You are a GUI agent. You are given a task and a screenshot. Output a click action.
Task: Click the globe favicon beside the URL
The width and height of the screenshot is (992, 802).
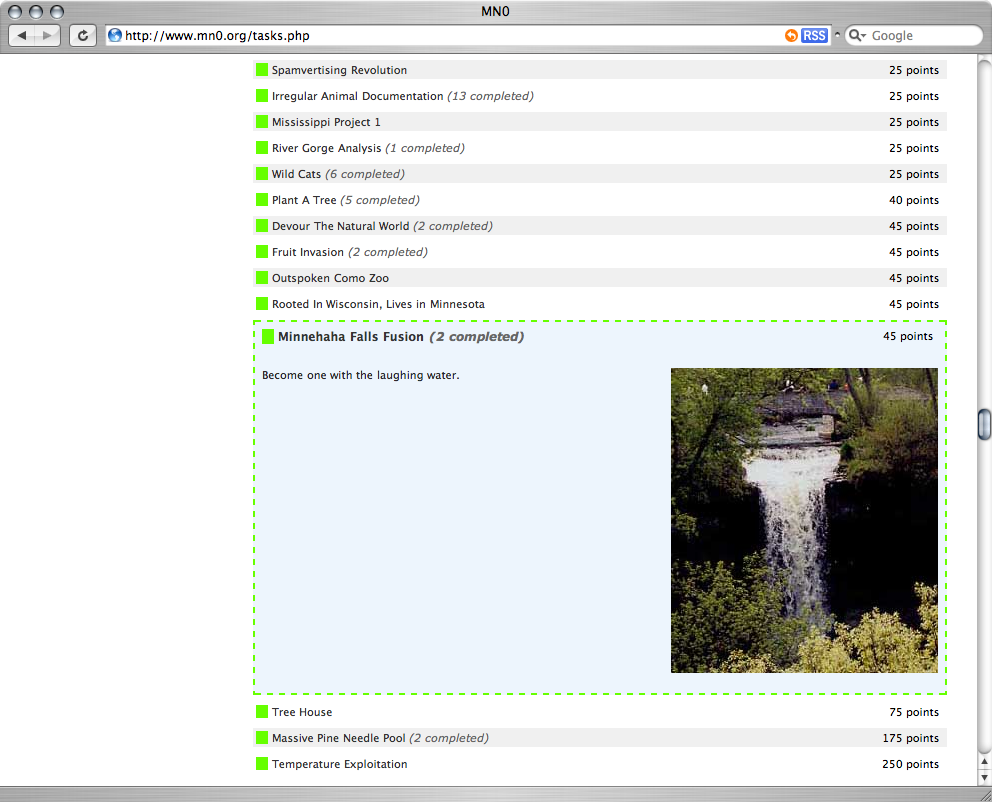point(114,36)
